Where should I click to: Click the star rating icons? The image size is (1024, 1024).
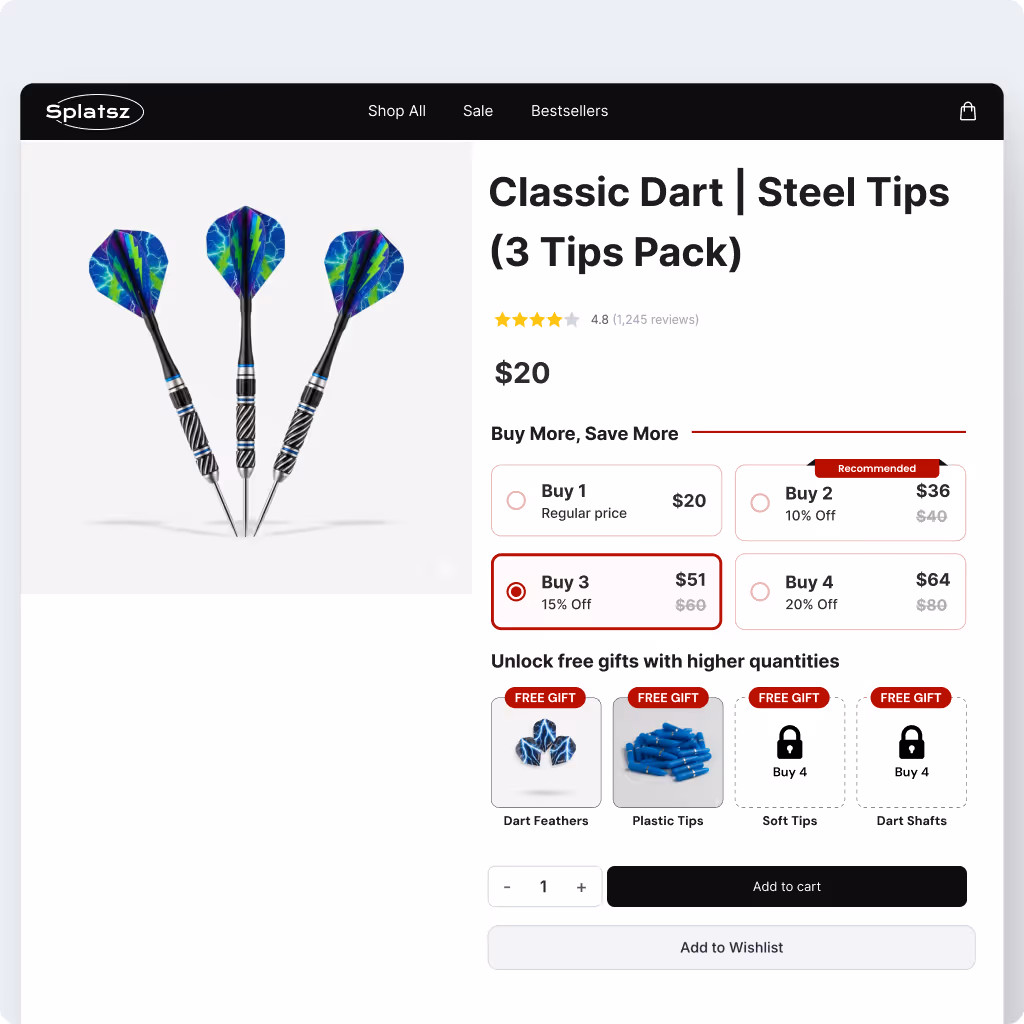[536, 319]
